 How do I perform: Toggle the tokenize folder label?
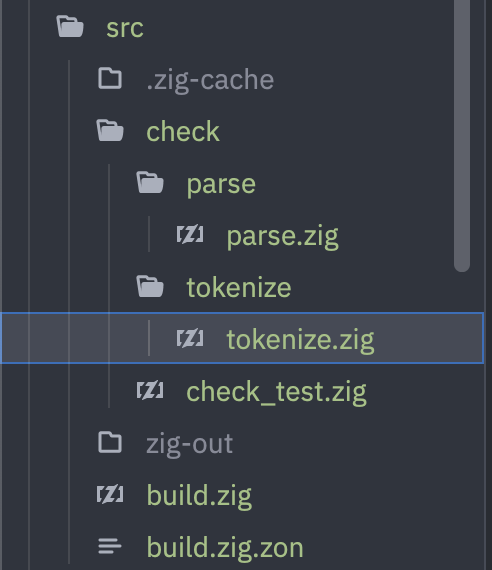coord(239,287)
